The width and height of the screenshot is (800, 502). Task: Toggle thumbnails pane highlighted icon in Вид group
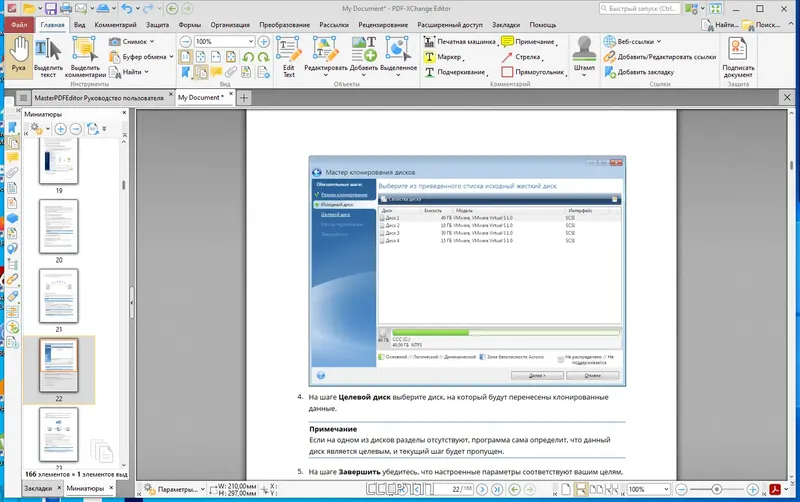[201, 72]
